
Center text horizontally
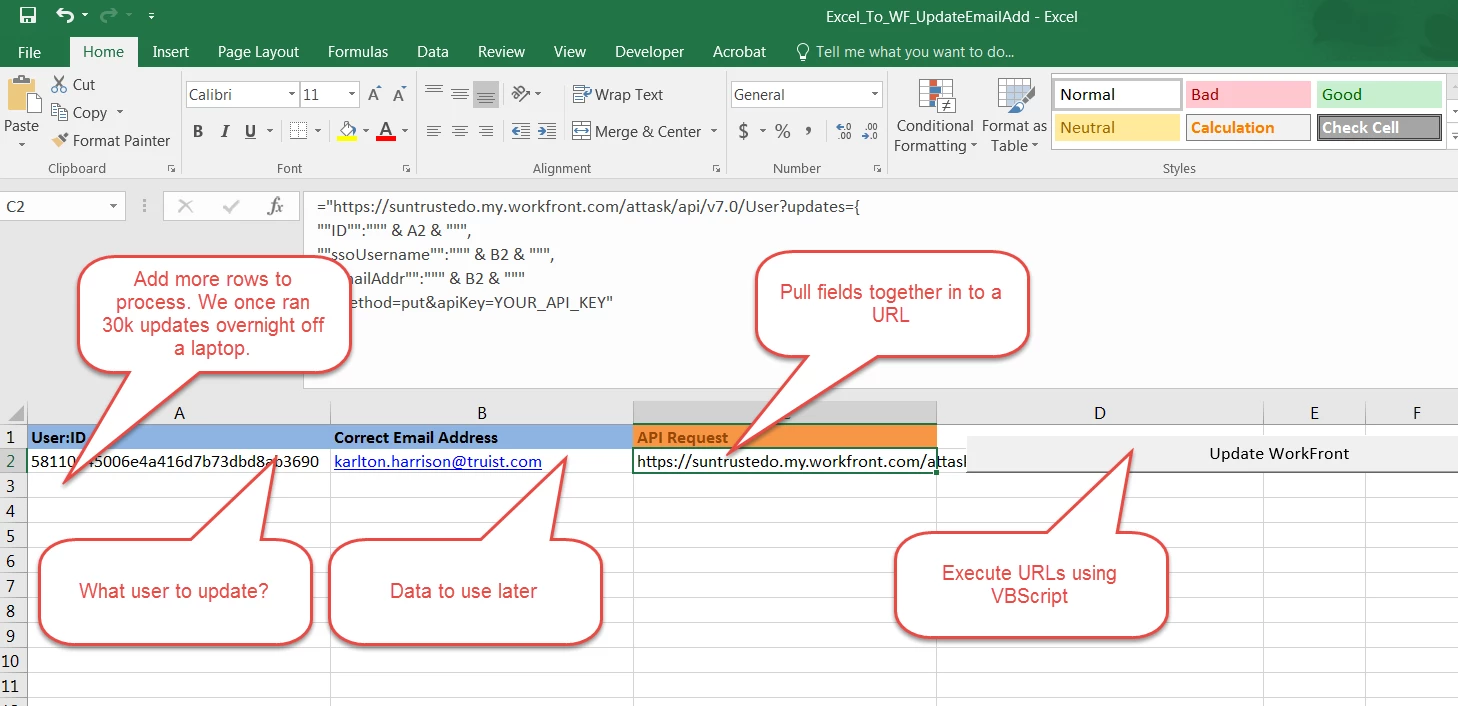click(460, 131)
